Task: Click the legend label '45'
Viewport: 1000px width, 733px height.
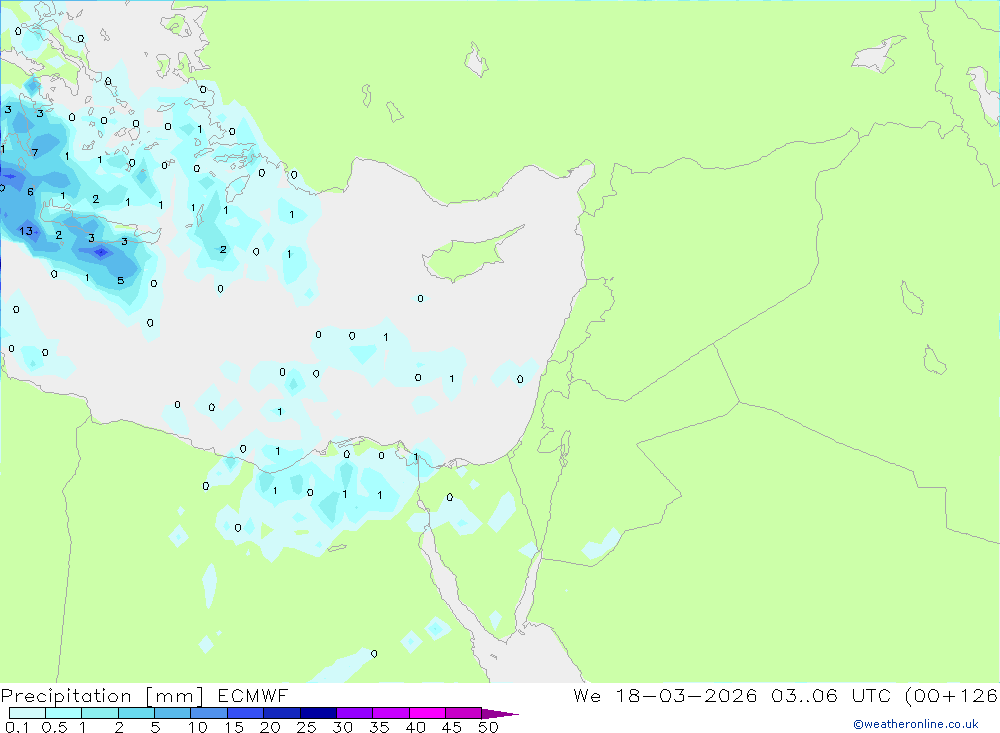Action: tap(452, 727)
